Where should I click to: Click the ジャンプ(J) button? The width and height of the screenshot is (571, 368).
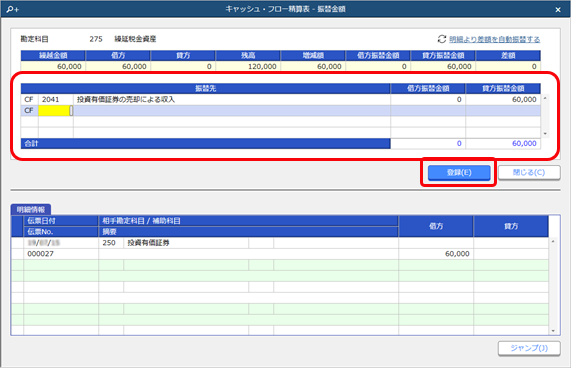point(529,348)
